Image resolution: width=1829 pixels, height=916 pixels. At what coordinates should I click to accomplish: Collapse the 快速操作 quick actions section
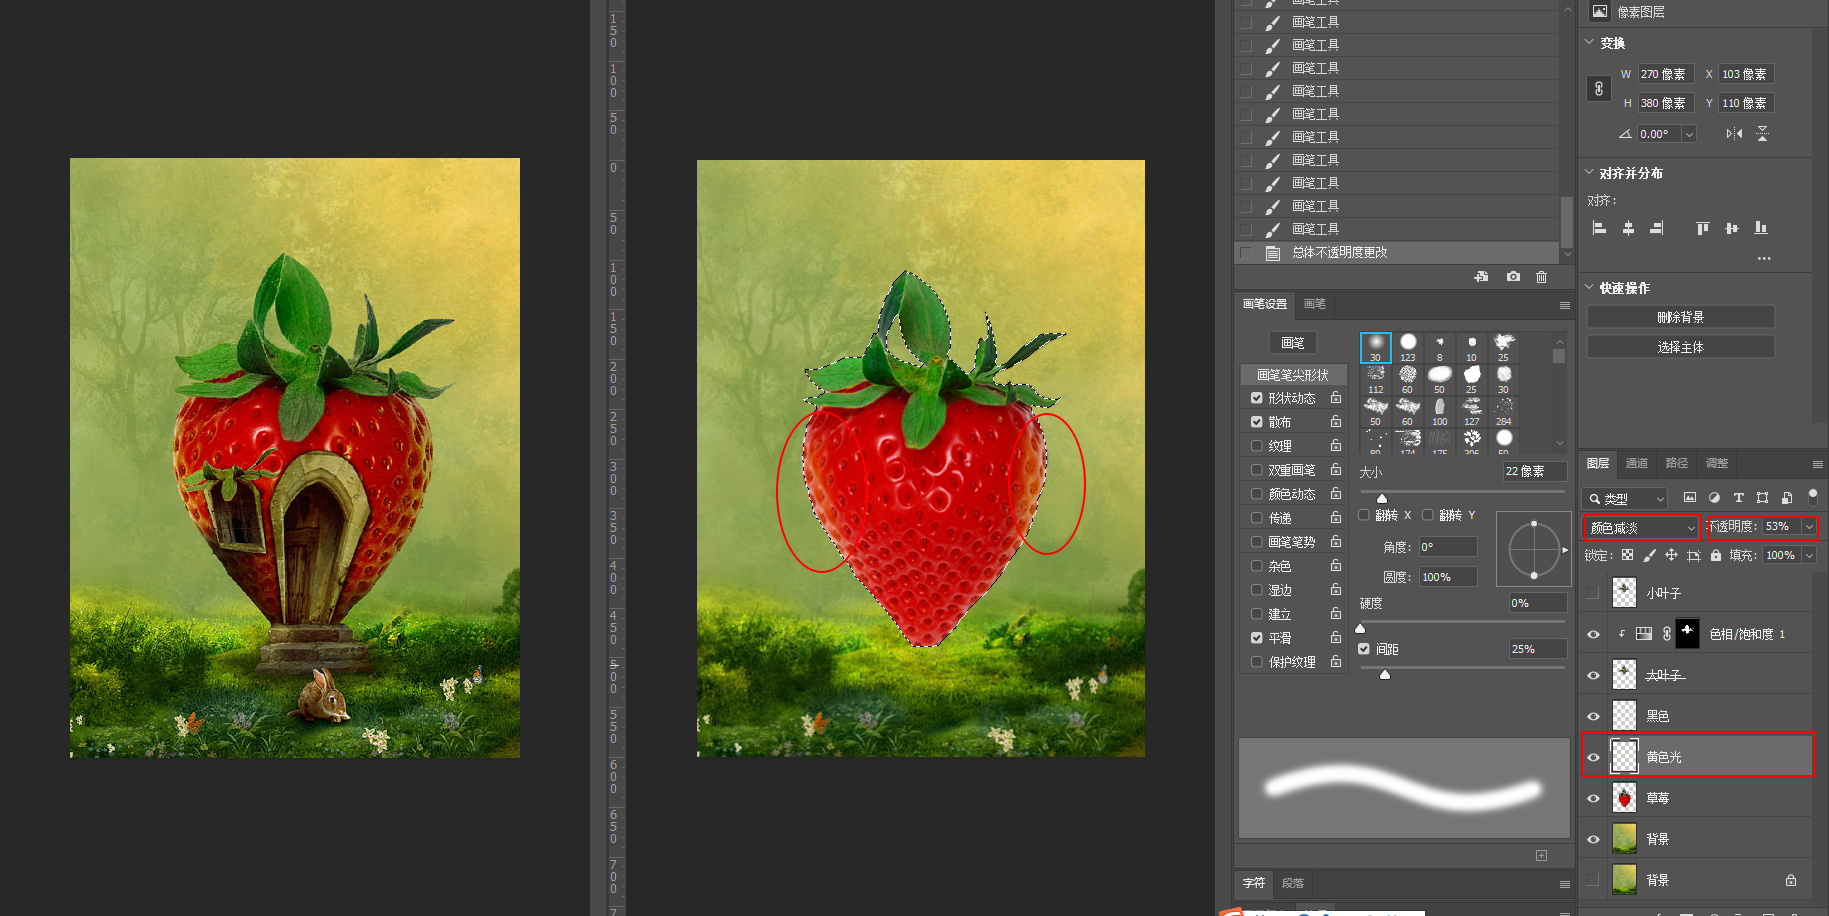pyautogui.click(x=1590, y=287)
